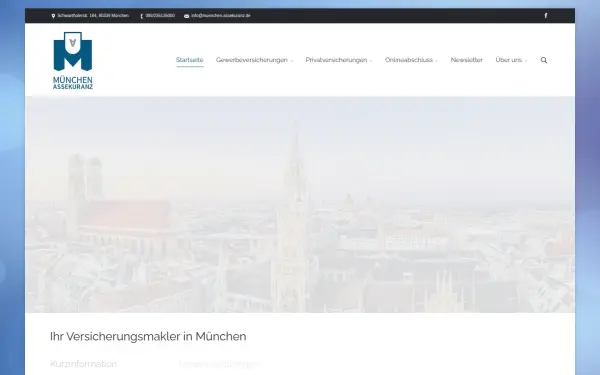Click the location pin icon in top bar
Screen dimensions: 600x375
pyautogui.click(x=53, y=16)
